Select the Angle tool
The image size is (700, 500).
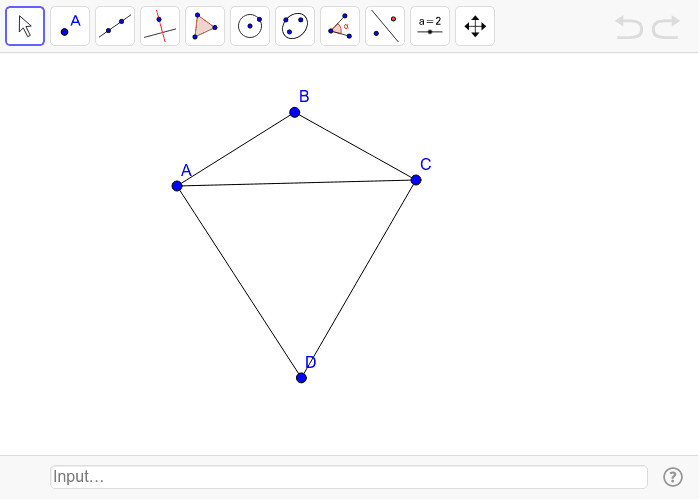(340, 26)
